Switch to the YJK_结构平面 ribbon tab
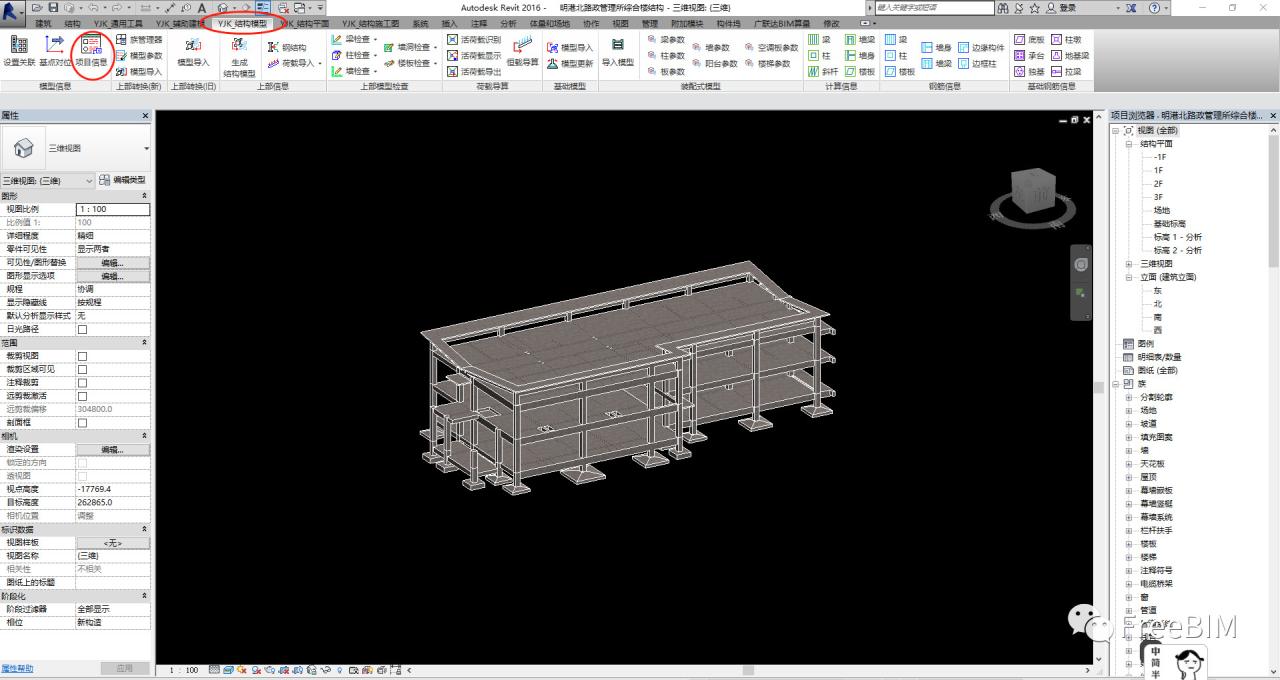This screenshot has width=1280, height=680. pyautogui.click(x=304, y=23)
